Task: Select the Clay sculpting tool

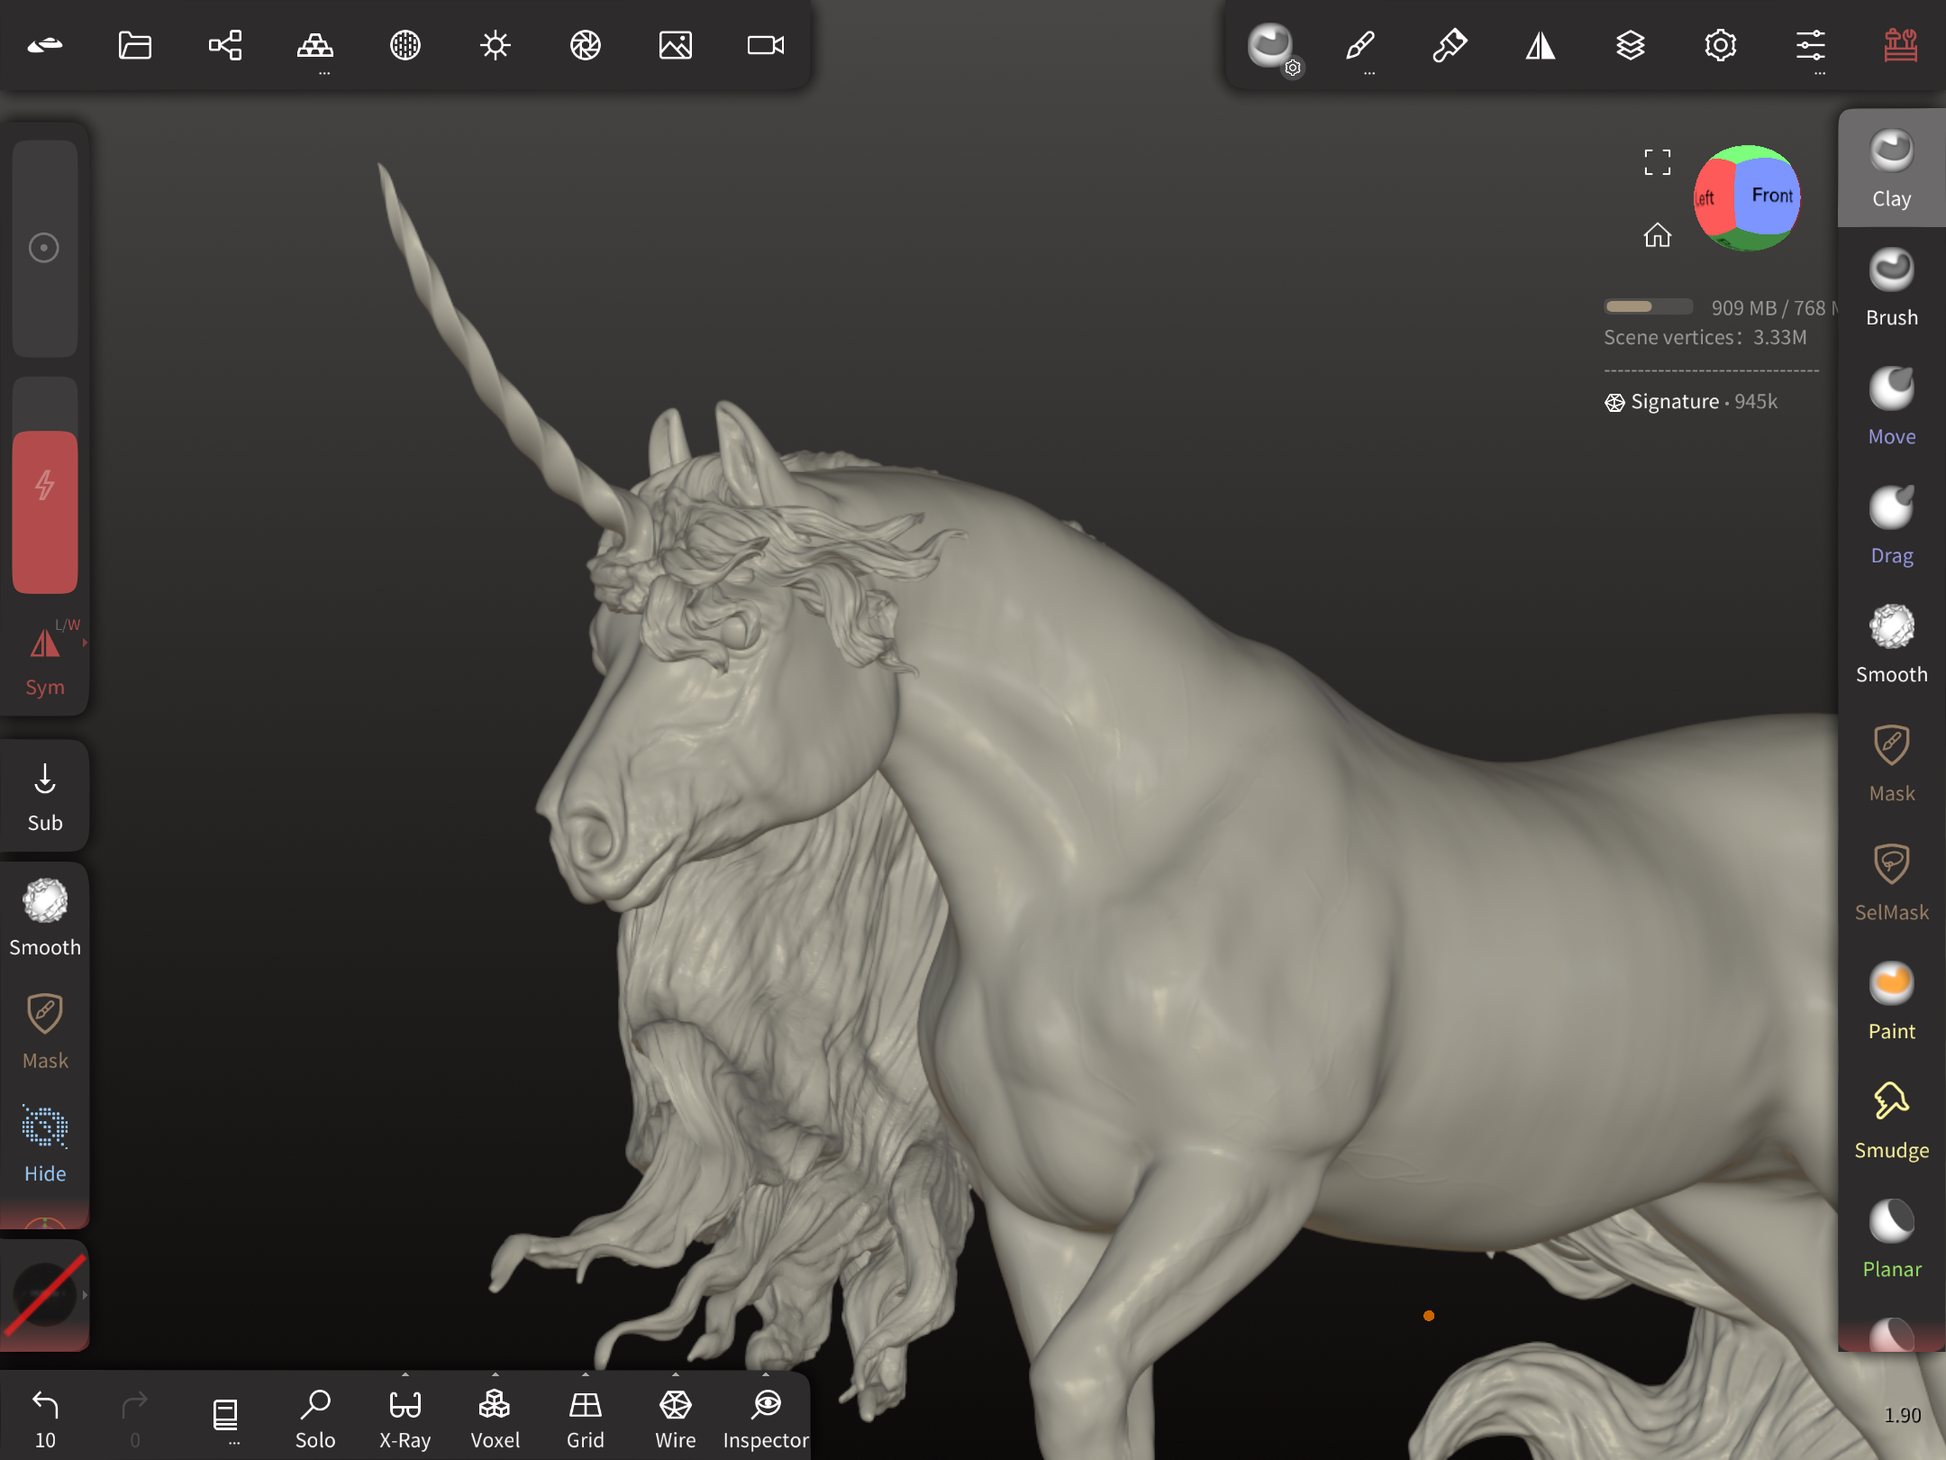Action: (1890, 168)
